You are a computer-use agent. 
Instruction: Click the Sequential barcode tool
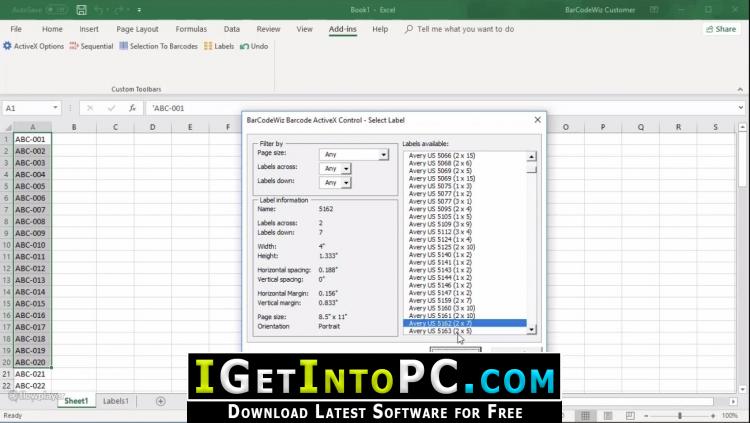[91, 46]
